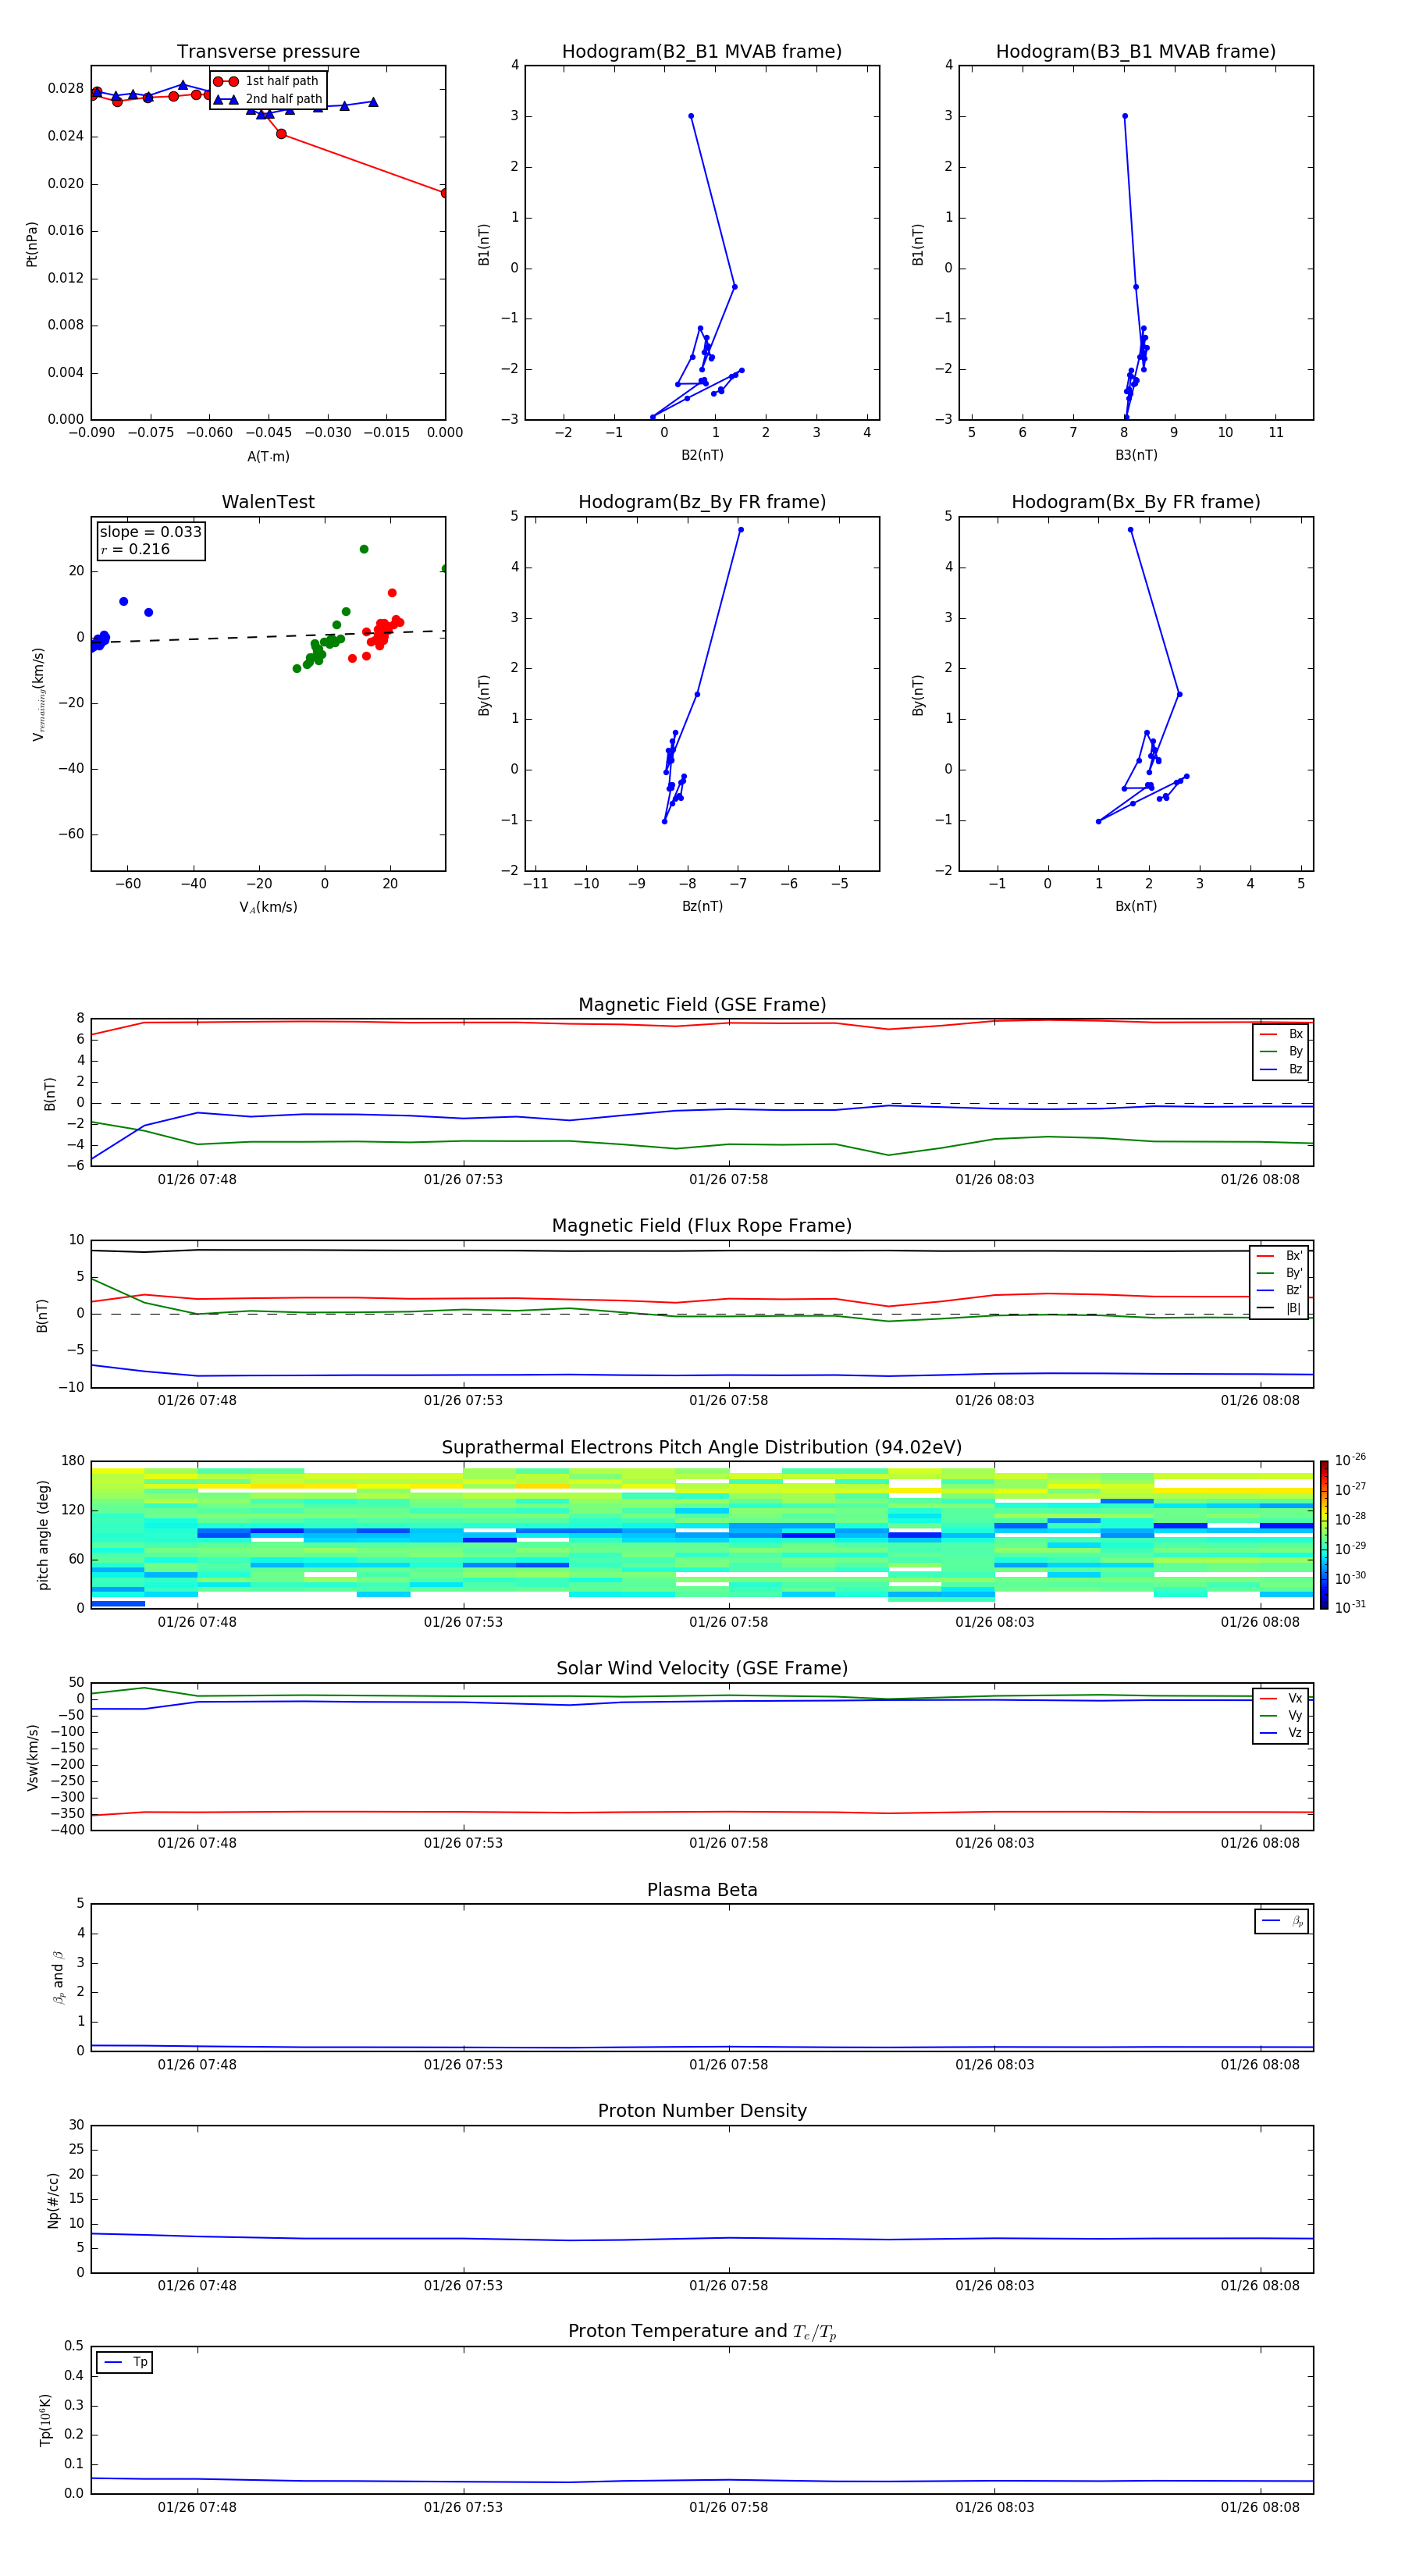The width and height of the screenshot is (1405, 2576).
Task: Click the red point at A=0 in Transverse pressure
Action: (444, 193)
